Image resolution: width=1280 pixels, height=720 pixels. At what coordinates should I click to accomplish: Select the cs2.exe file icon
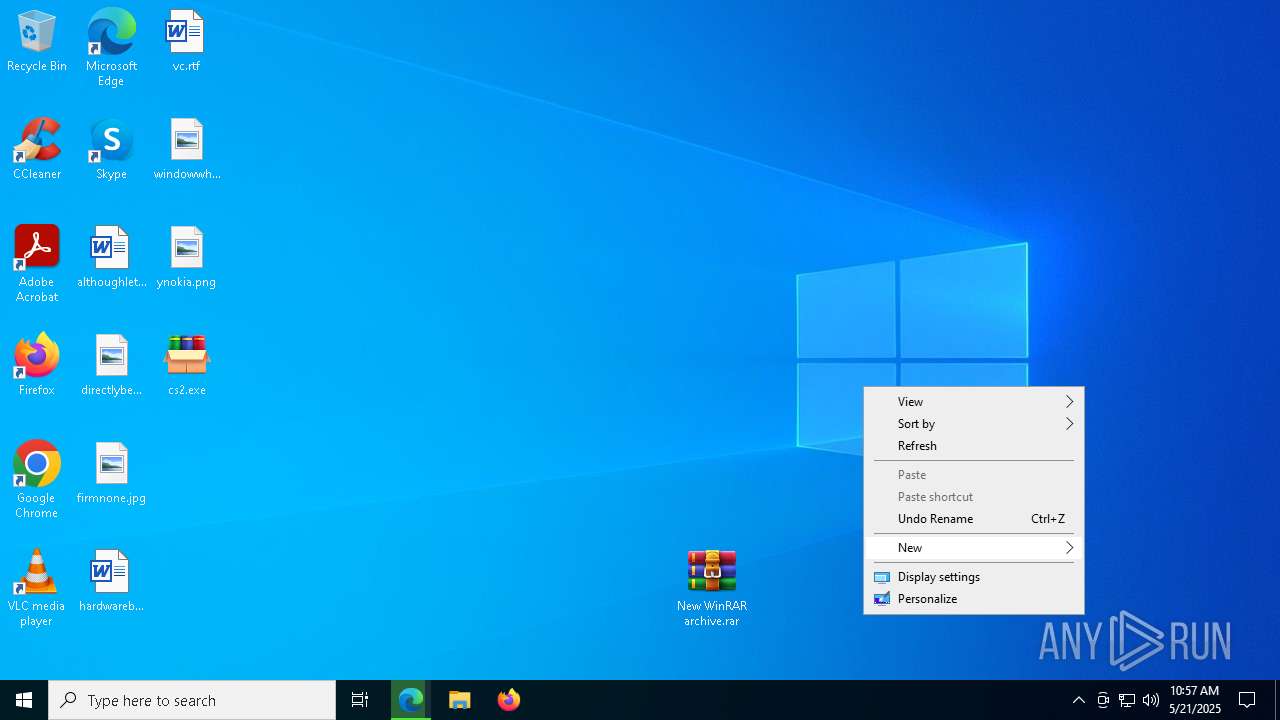click(x=186, y=365)
